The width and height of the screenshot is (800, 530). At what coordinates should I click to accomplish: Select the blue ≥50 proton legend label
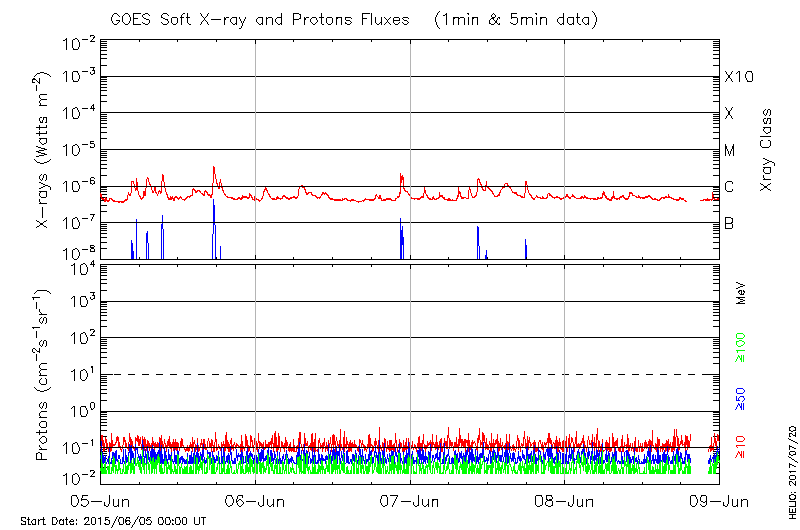point(741,398)
